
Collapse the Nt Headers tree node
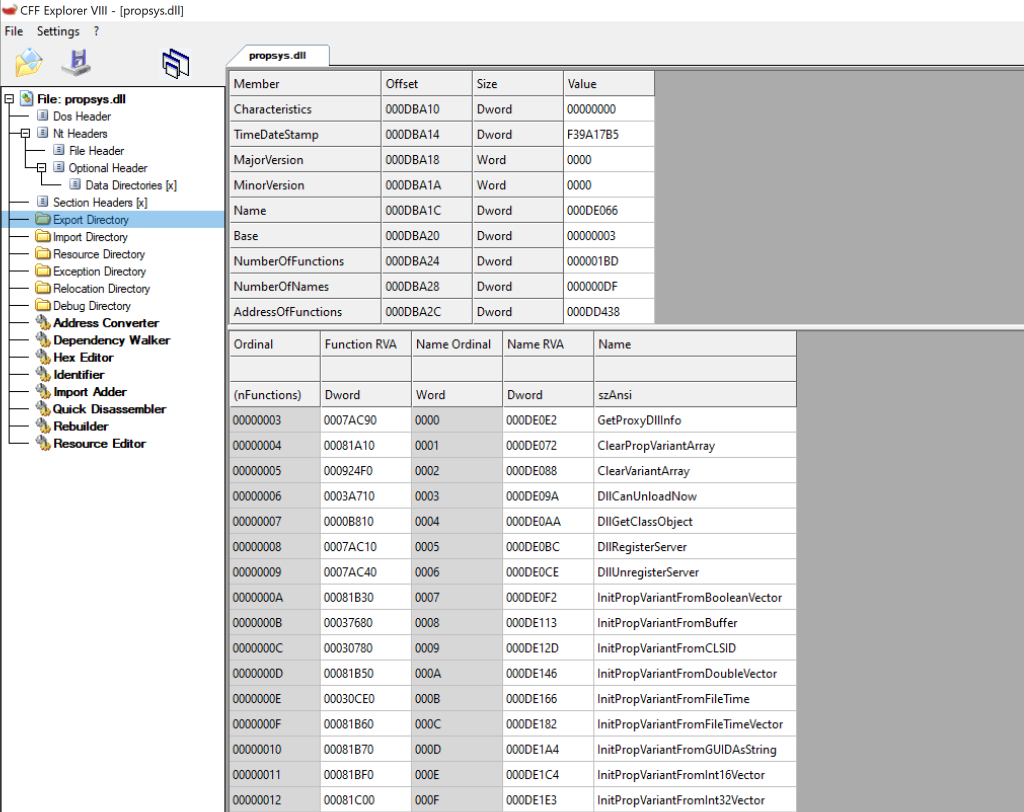coord(25,133)
